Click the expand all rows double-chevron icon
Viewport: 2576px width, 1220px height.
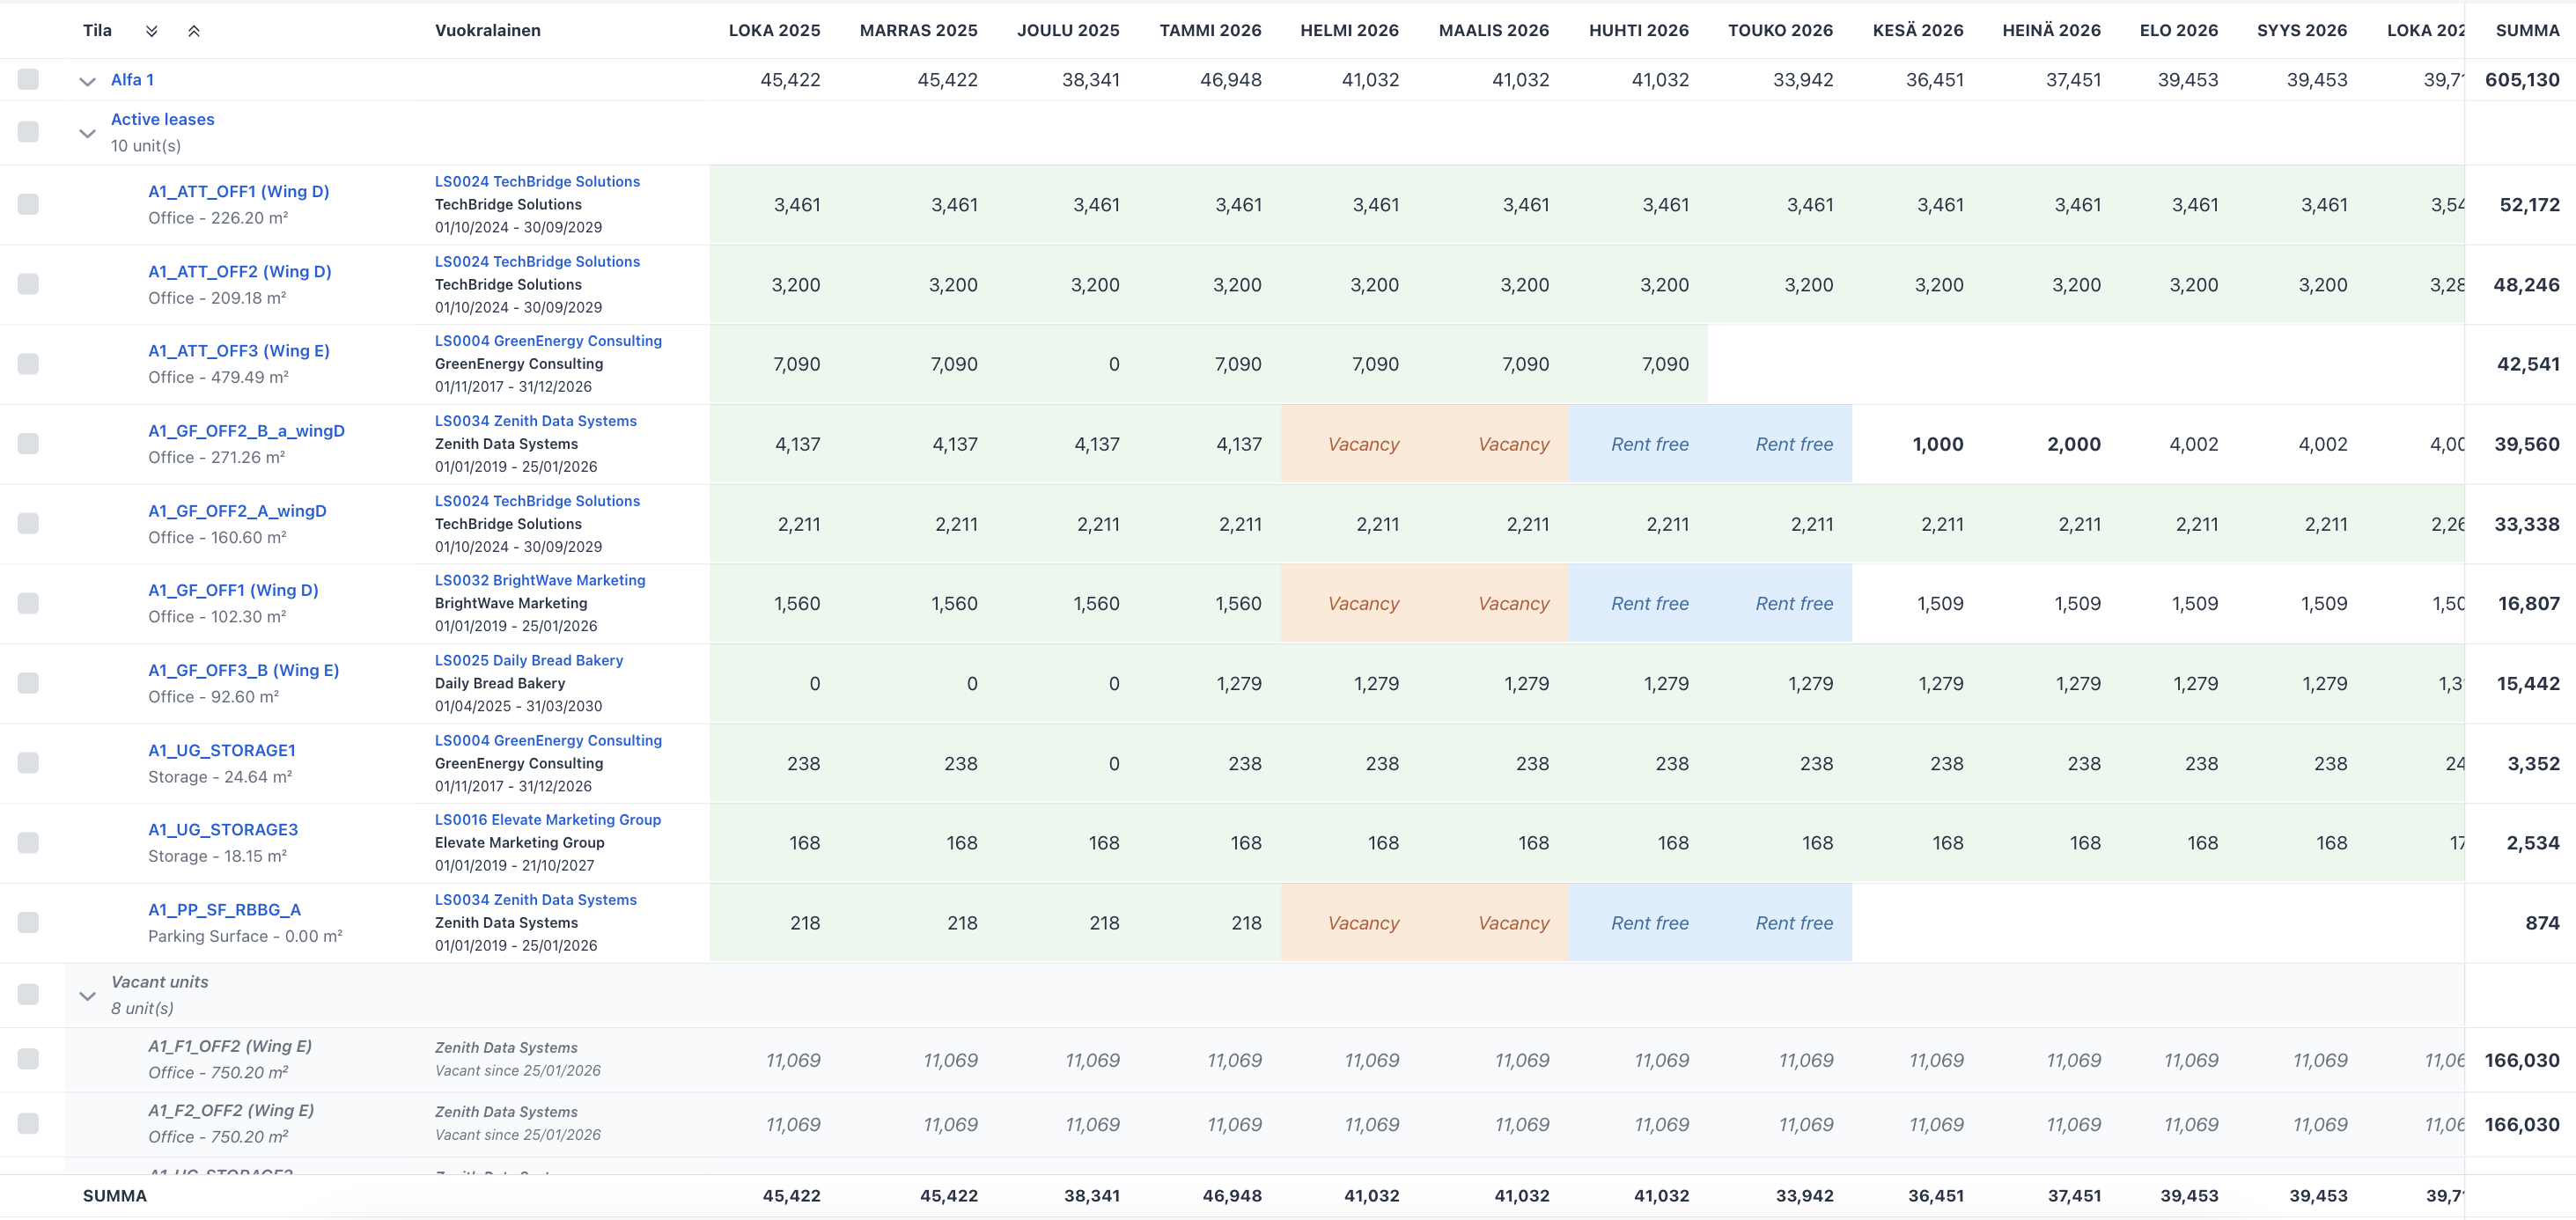coord(151,31)
